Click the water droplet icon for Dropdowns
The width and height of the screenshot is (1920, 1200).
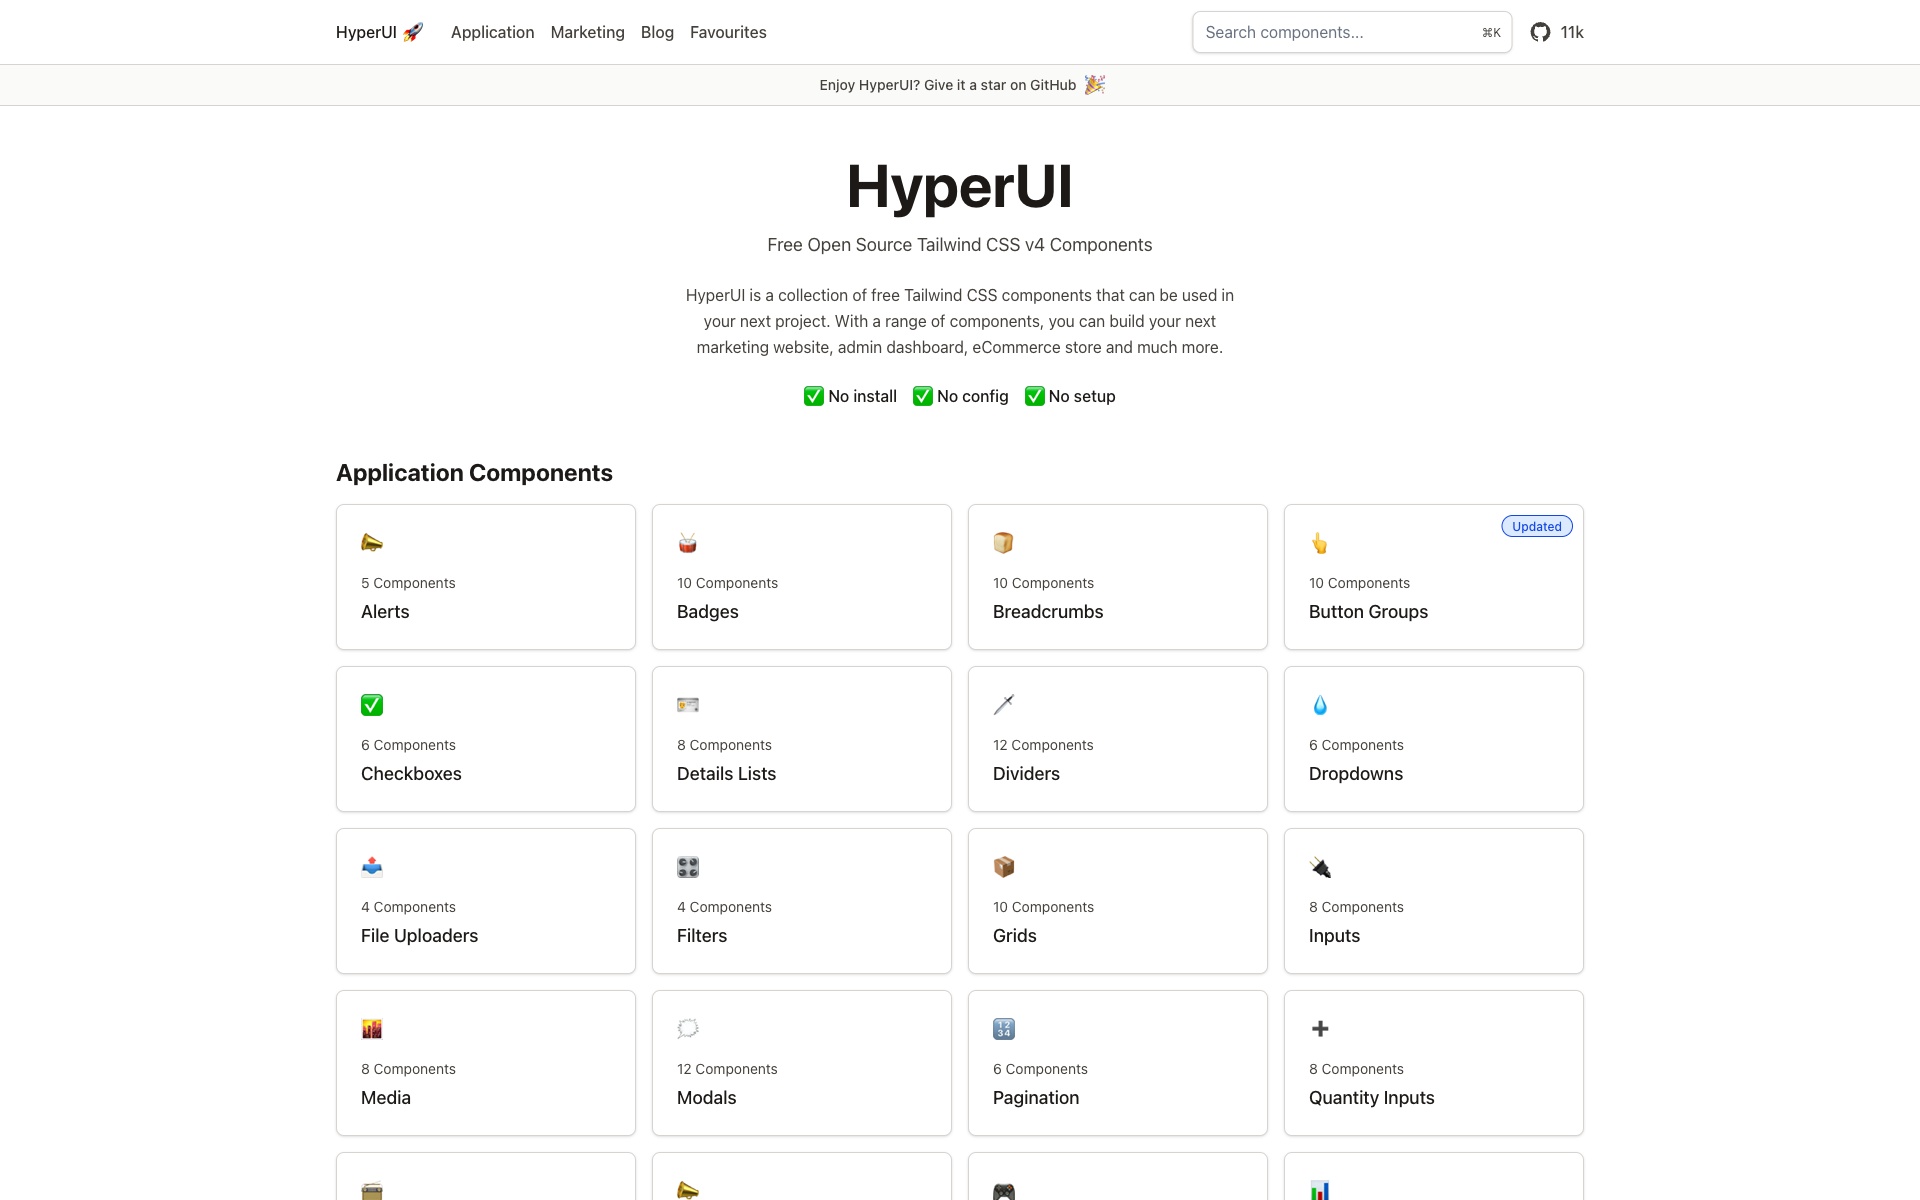coord(1319,704)
